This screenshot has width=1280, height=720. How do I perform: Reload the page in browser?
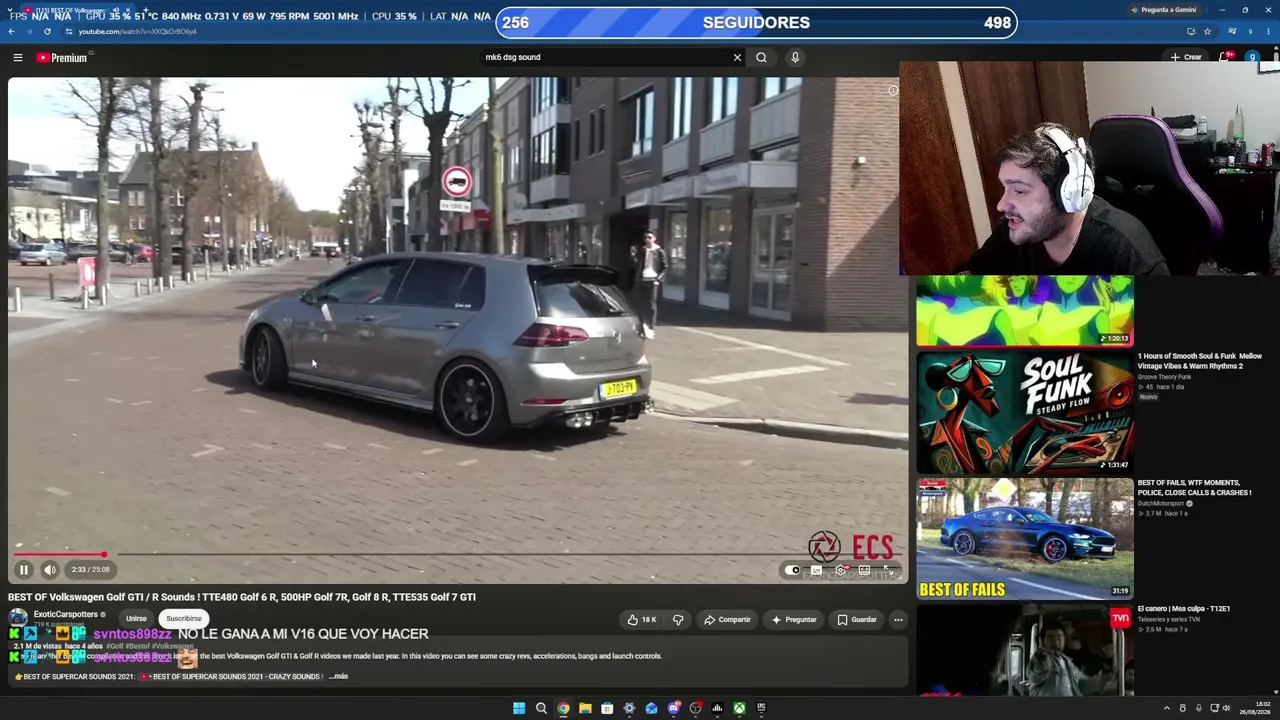coord(47,31)
